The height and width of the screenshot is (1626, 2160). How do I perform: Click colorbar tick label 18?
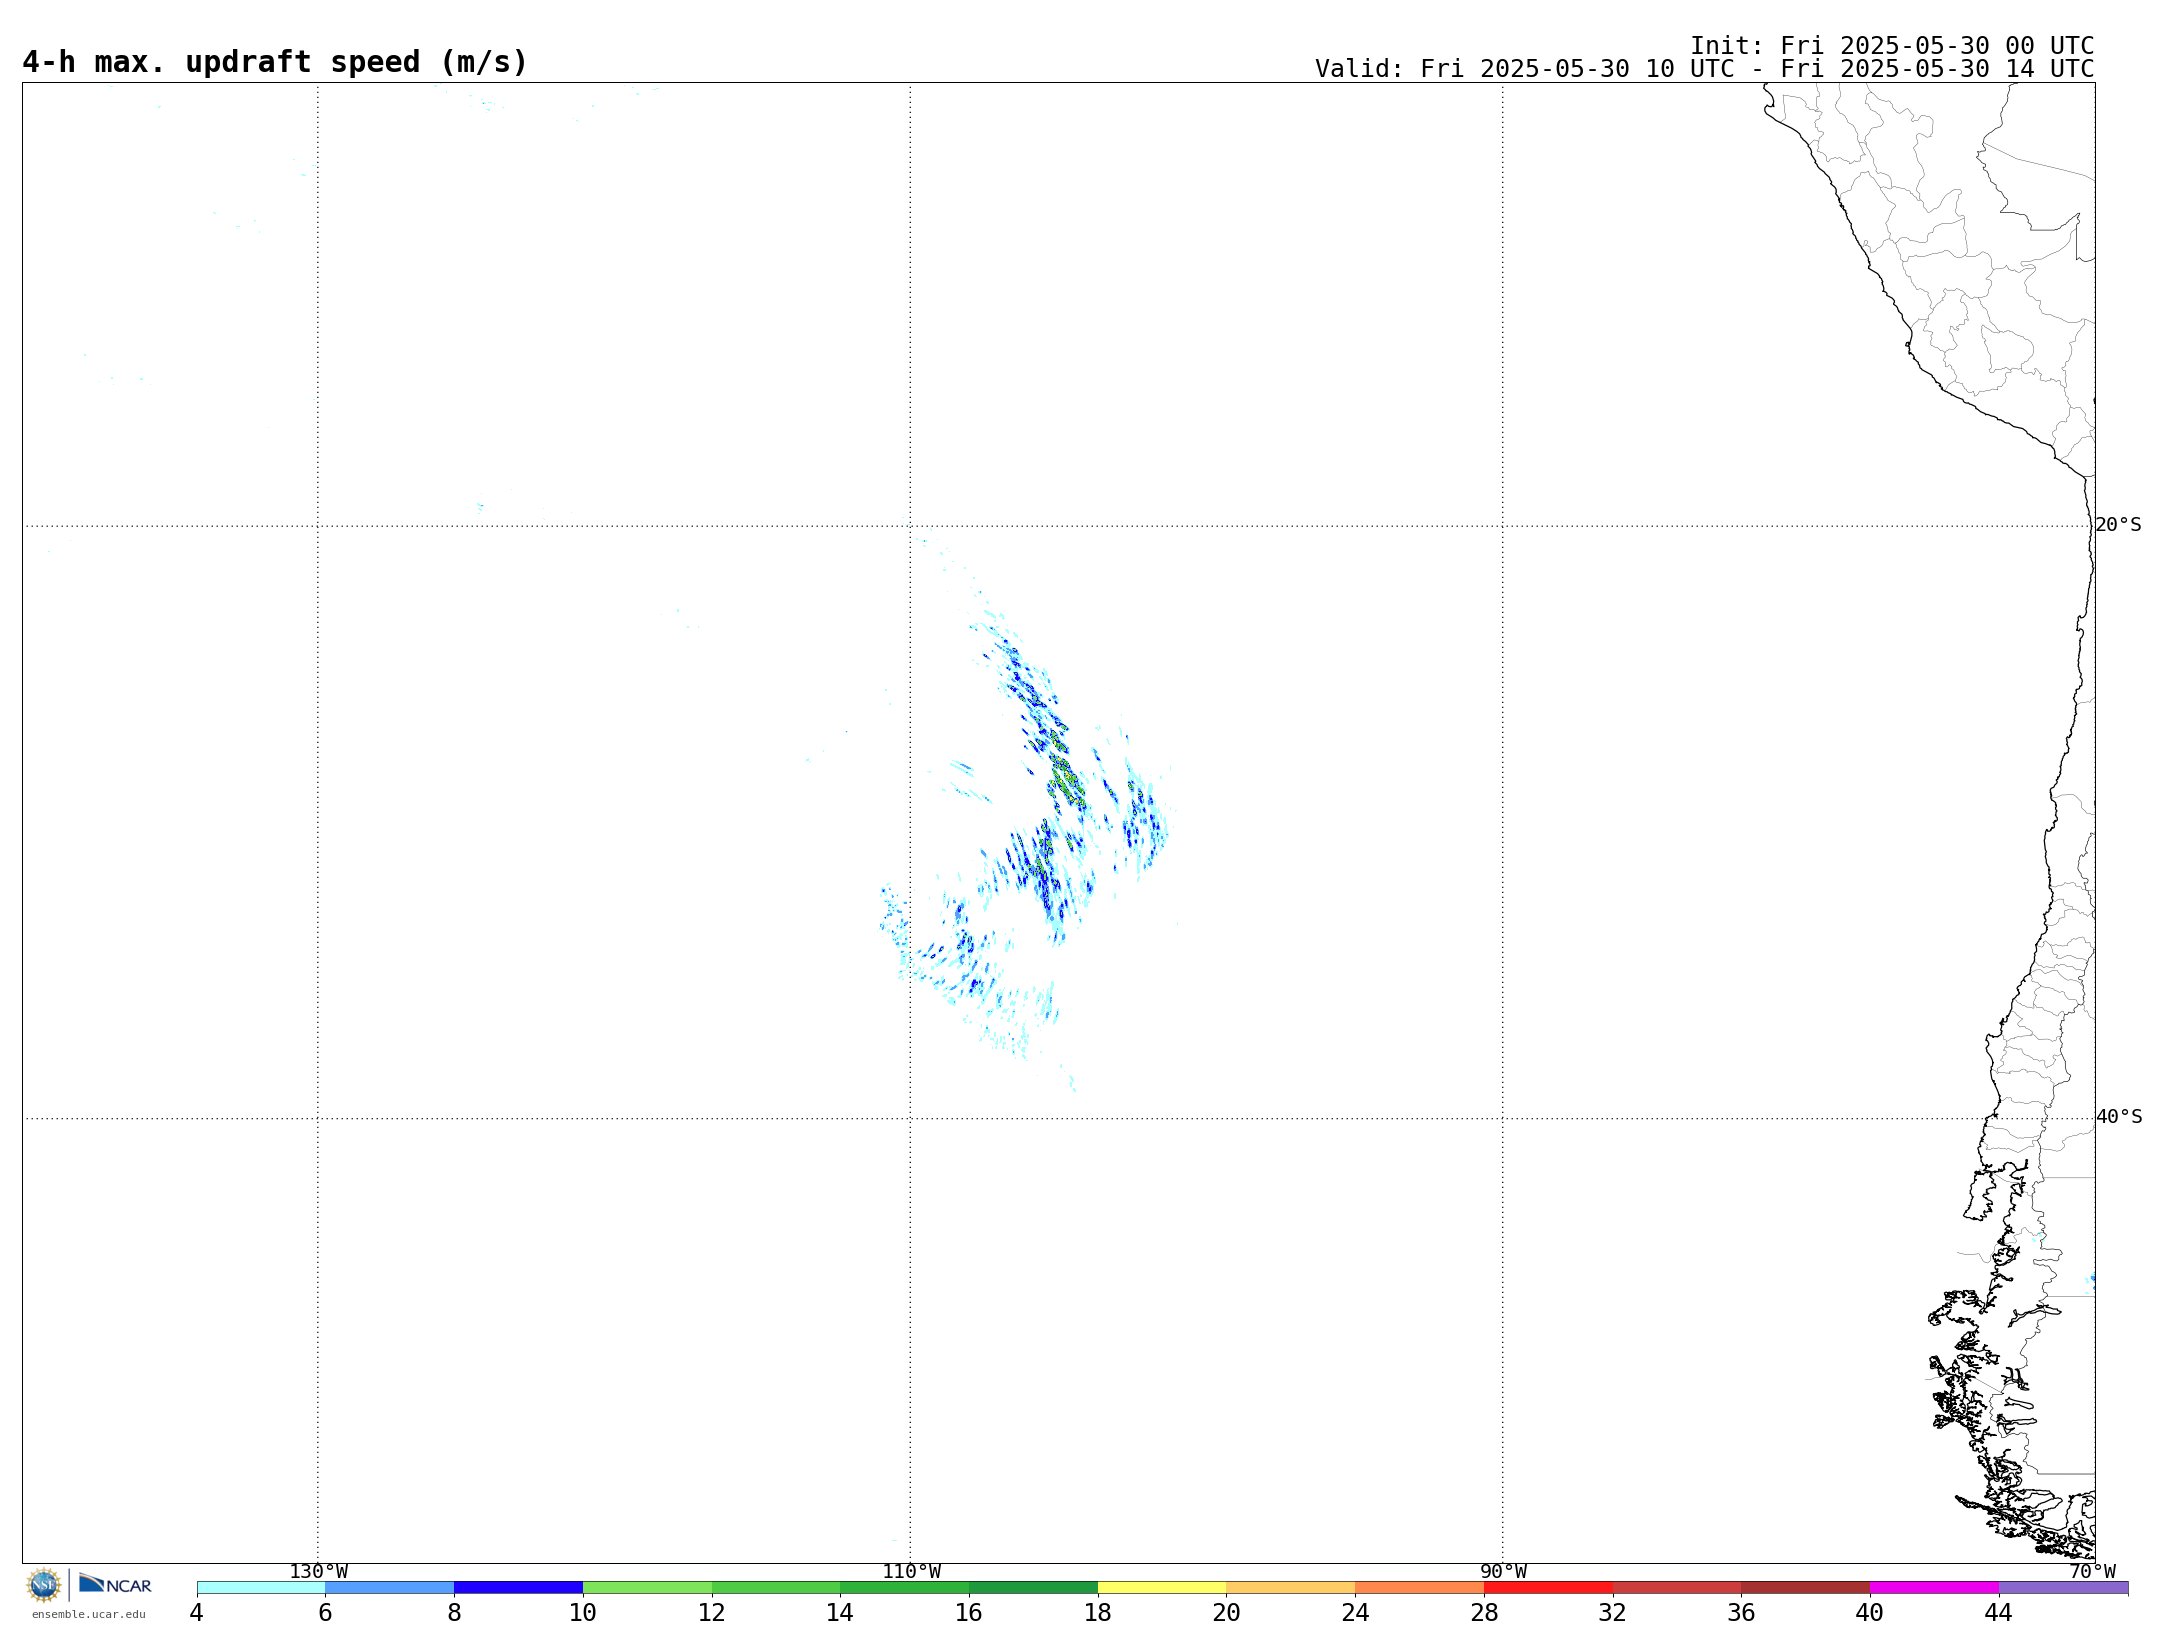1098,1613
